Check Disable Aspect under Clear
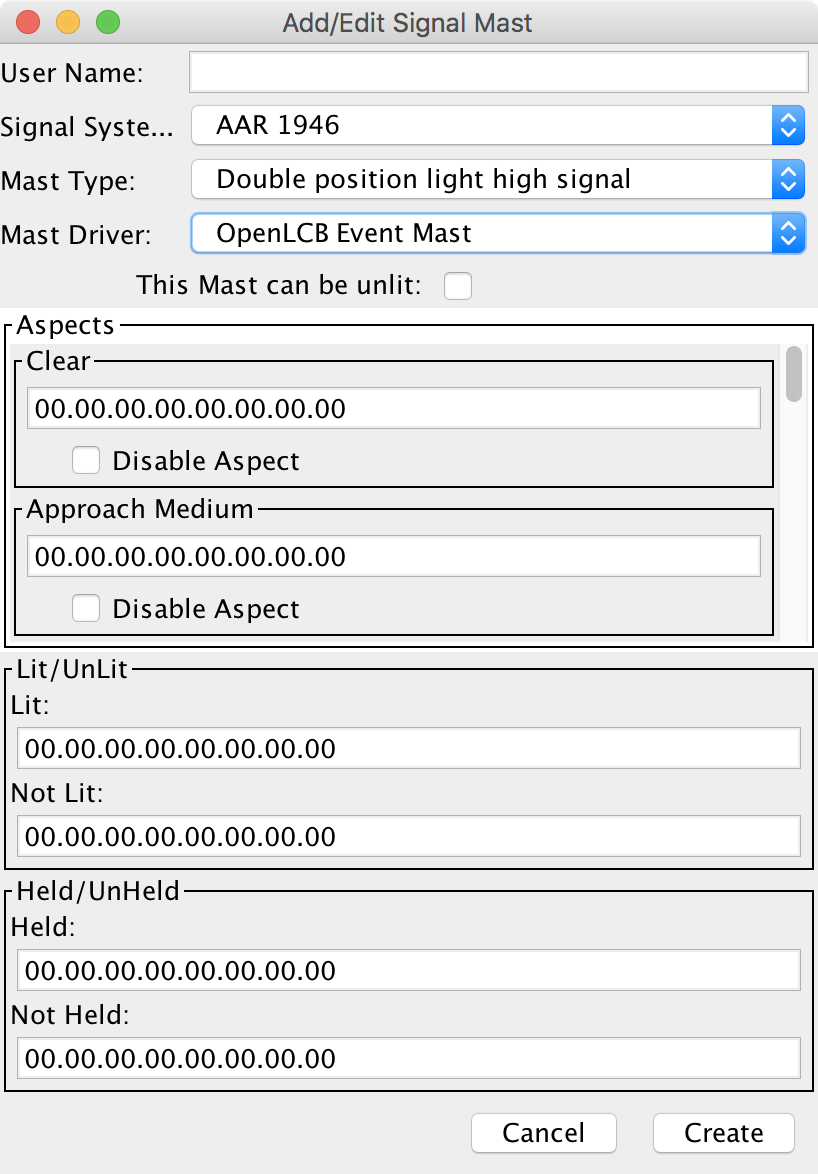 (87, 461)
